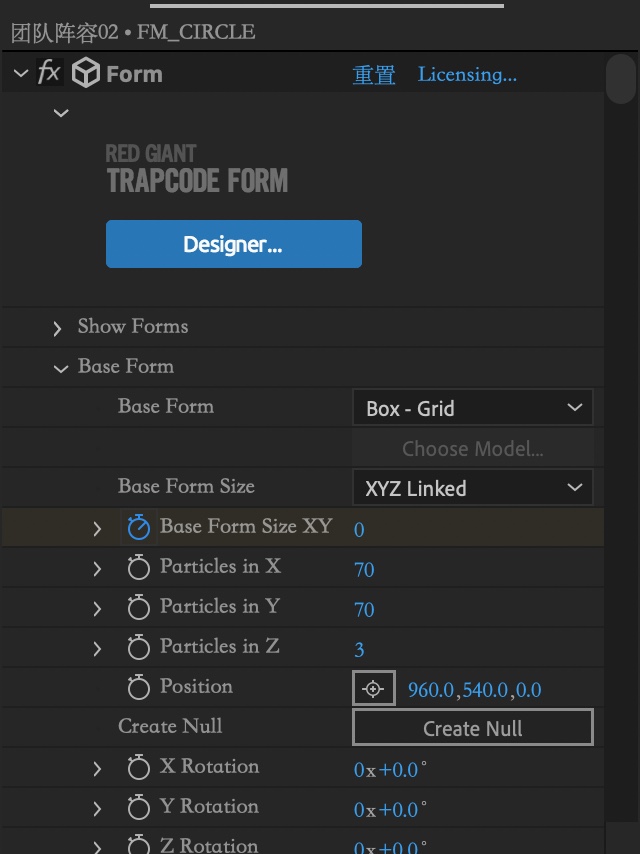640x854 pixels.
Task: Open the Base Form type dropdown
Action: [472, 408]
